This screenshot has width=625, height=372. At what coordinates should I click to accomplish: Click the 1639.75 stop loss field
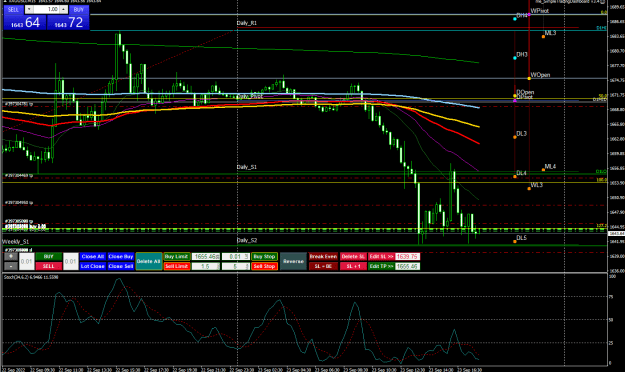click(x=407, y=256)
